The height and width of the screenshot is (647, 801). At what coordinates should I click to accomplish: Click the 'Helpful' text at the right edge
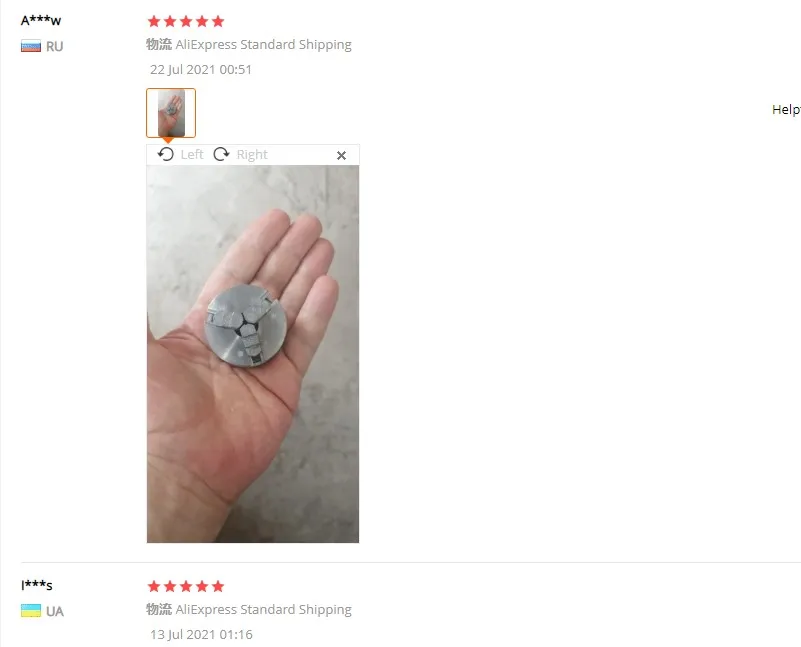click(x=786, y=109)
